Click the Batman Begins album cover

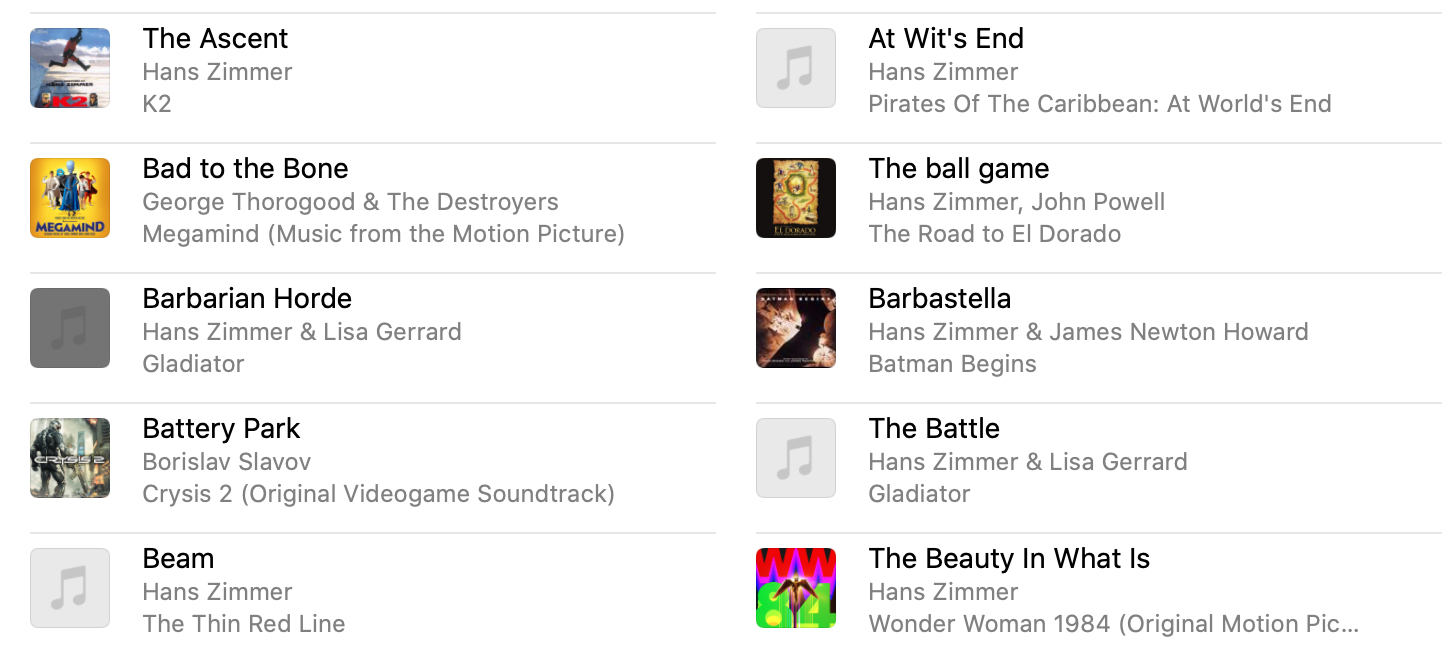pos(796,328)
